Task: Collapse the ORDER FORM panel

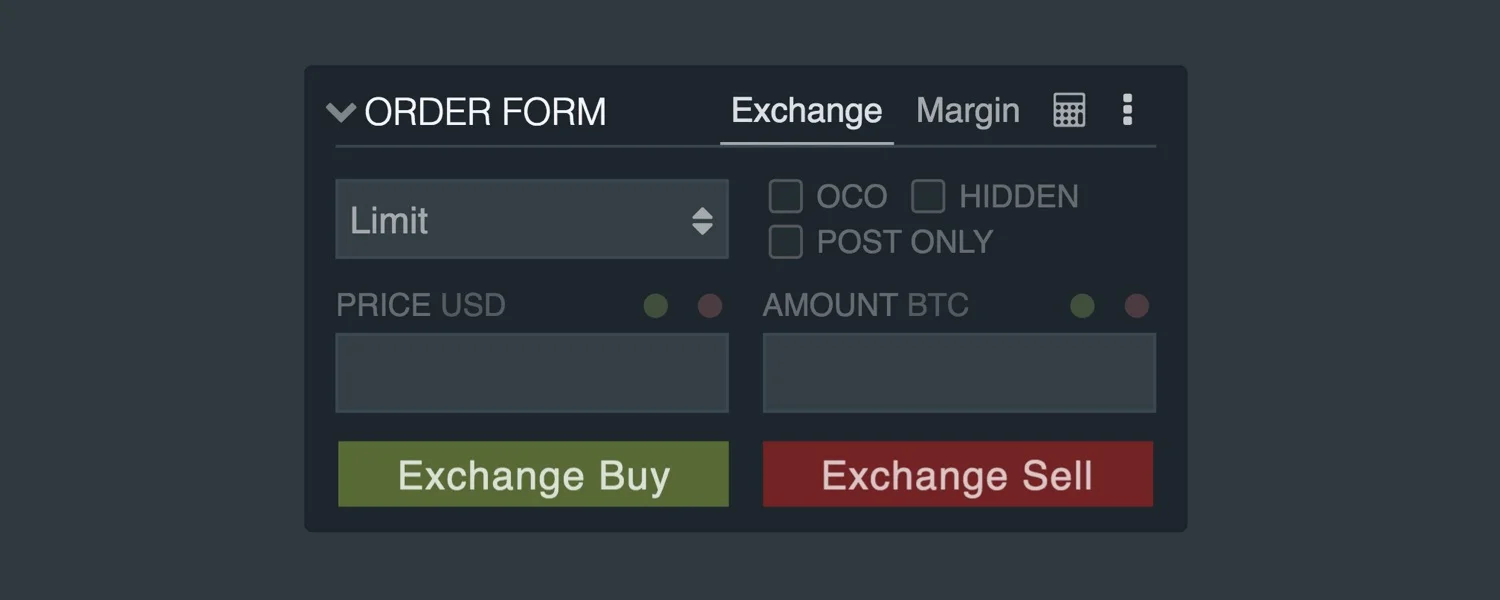Action: coord(340,112)
